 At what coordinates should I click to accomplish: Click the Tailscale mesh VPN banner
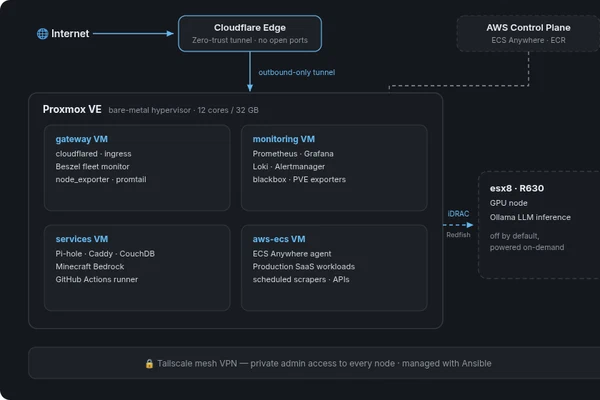click(x=314, y=363)
